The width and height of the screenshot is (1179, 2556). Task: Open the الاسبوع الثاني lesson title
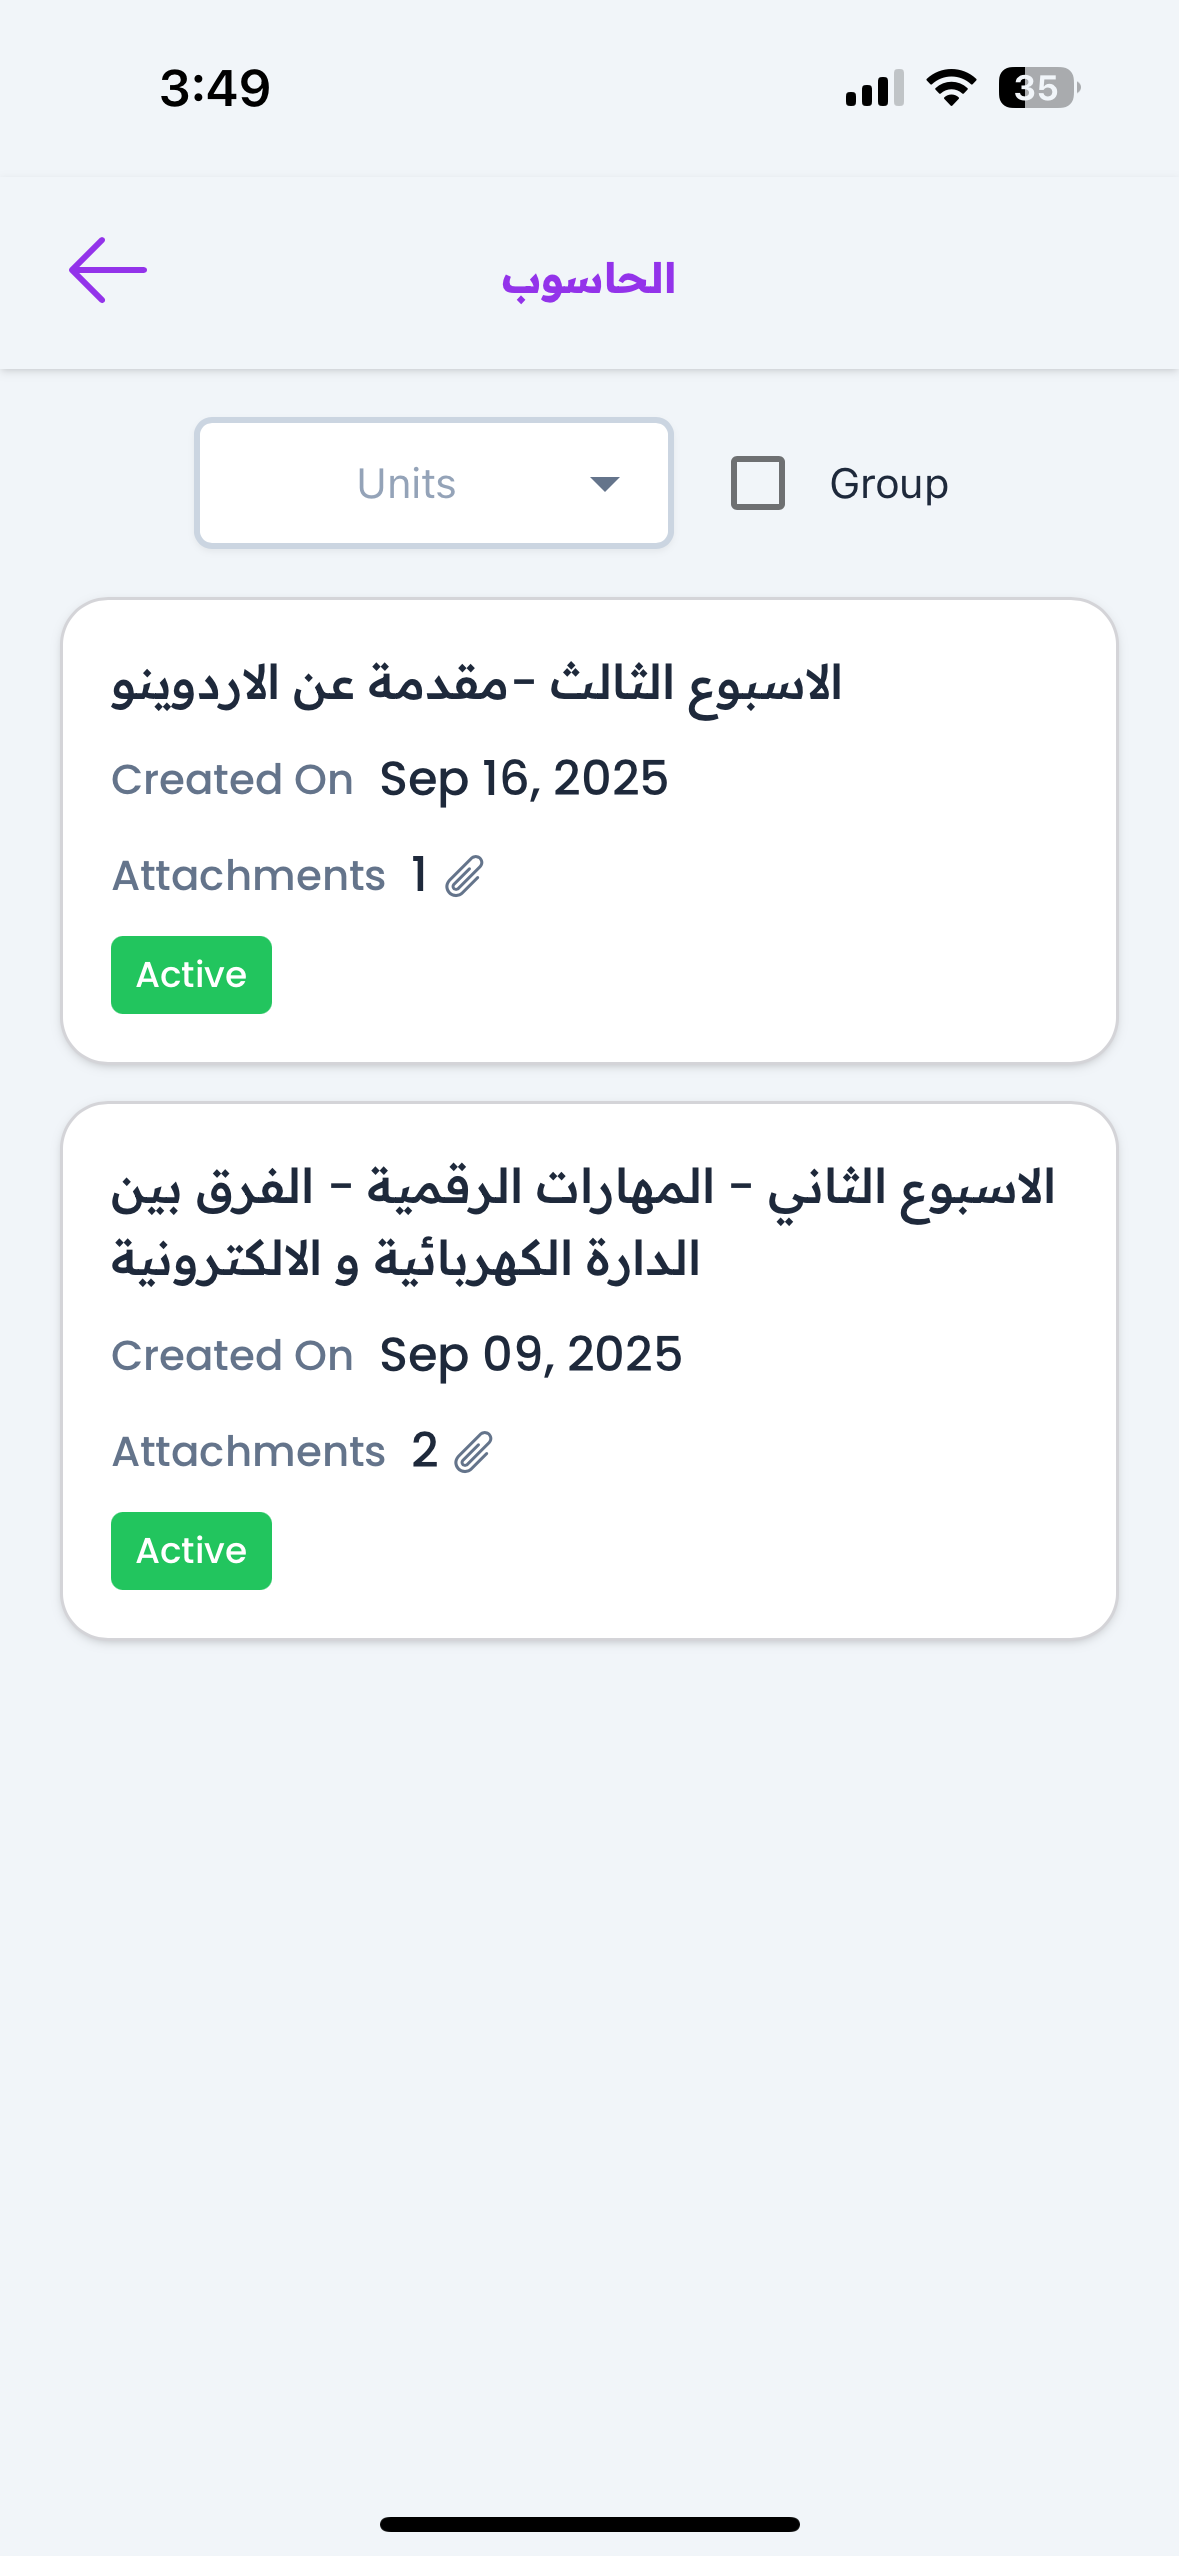(582, 1223)
